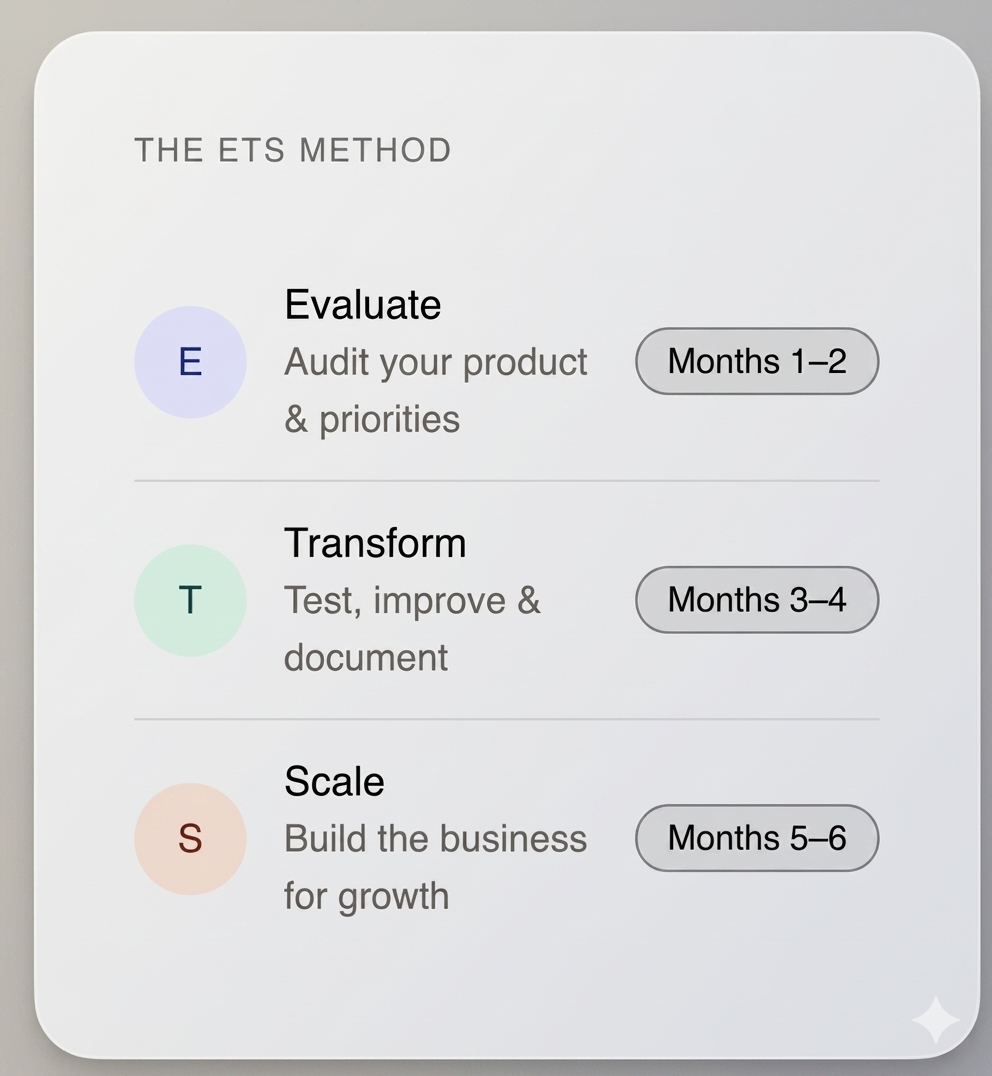Open the Evaluate heading
992x1076 pixels.
(362, 304)
